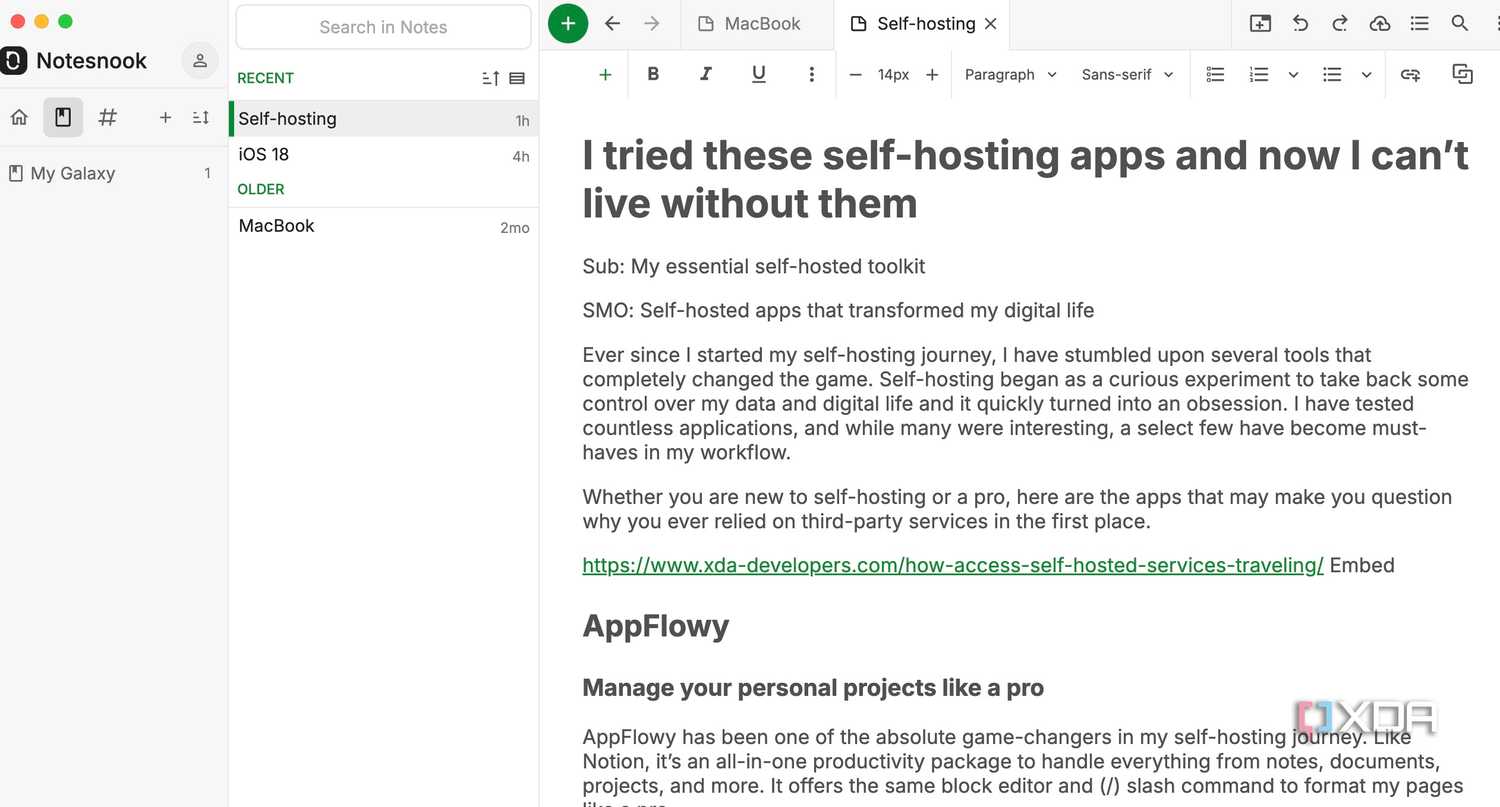The width and height of the screenshot is (1500, 807).
Task: Change the notes list view layout icon
Action: pyautogui.click(x=517, y=78)
